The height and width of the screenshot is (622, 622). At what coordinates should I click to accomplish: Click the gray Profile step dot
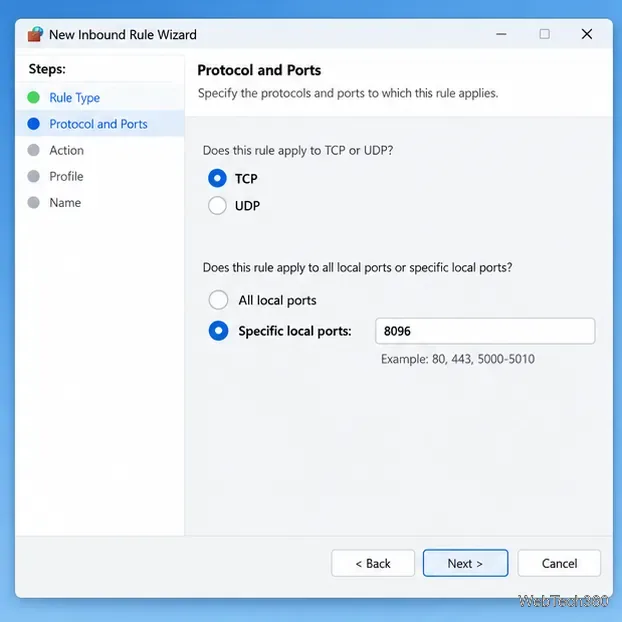(x=33, y=176)
